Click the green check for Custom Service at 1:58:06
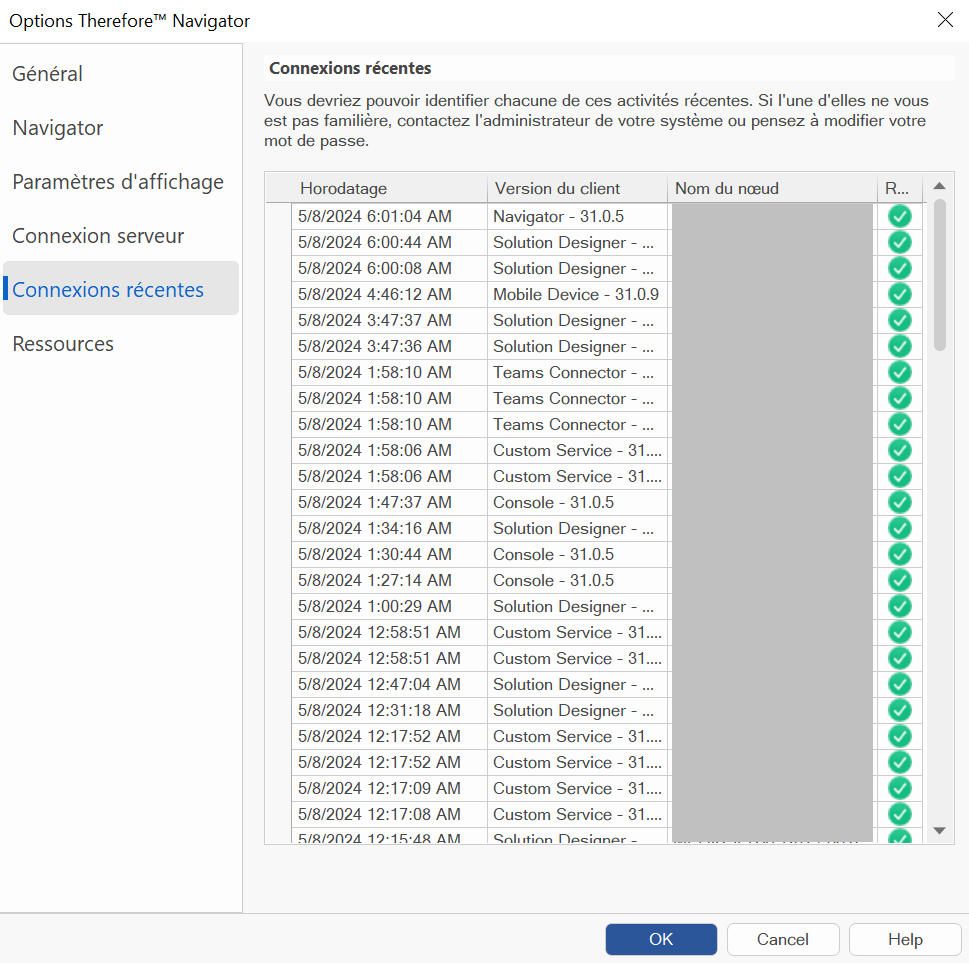 (898, 450)
